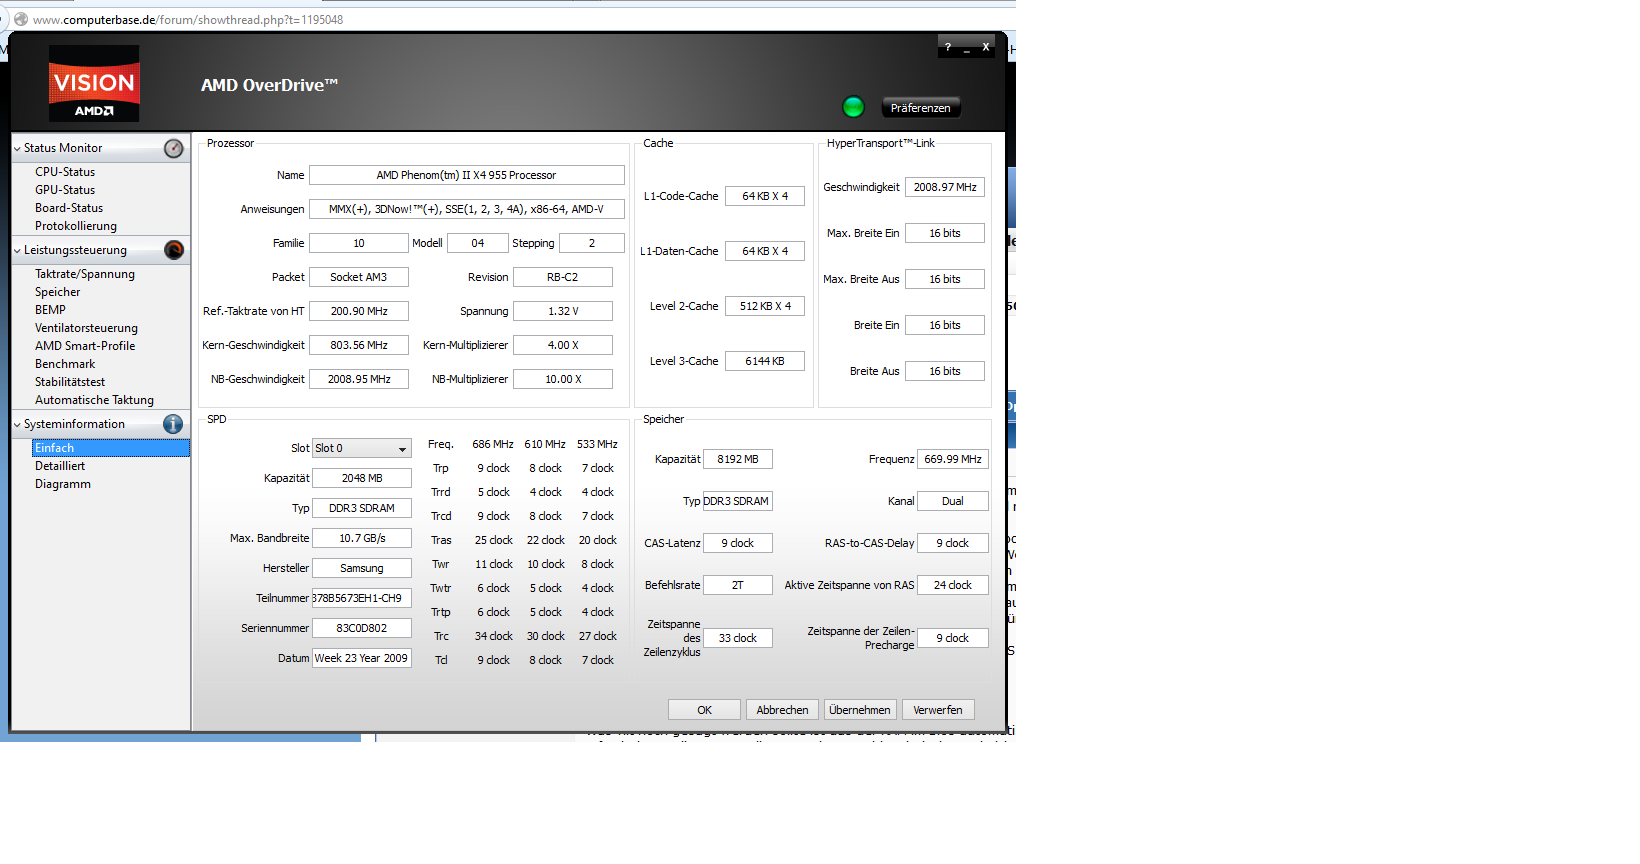
Task: Select Speicher in the sidebar
Action: pyautogui.click(x=58, y=292)
